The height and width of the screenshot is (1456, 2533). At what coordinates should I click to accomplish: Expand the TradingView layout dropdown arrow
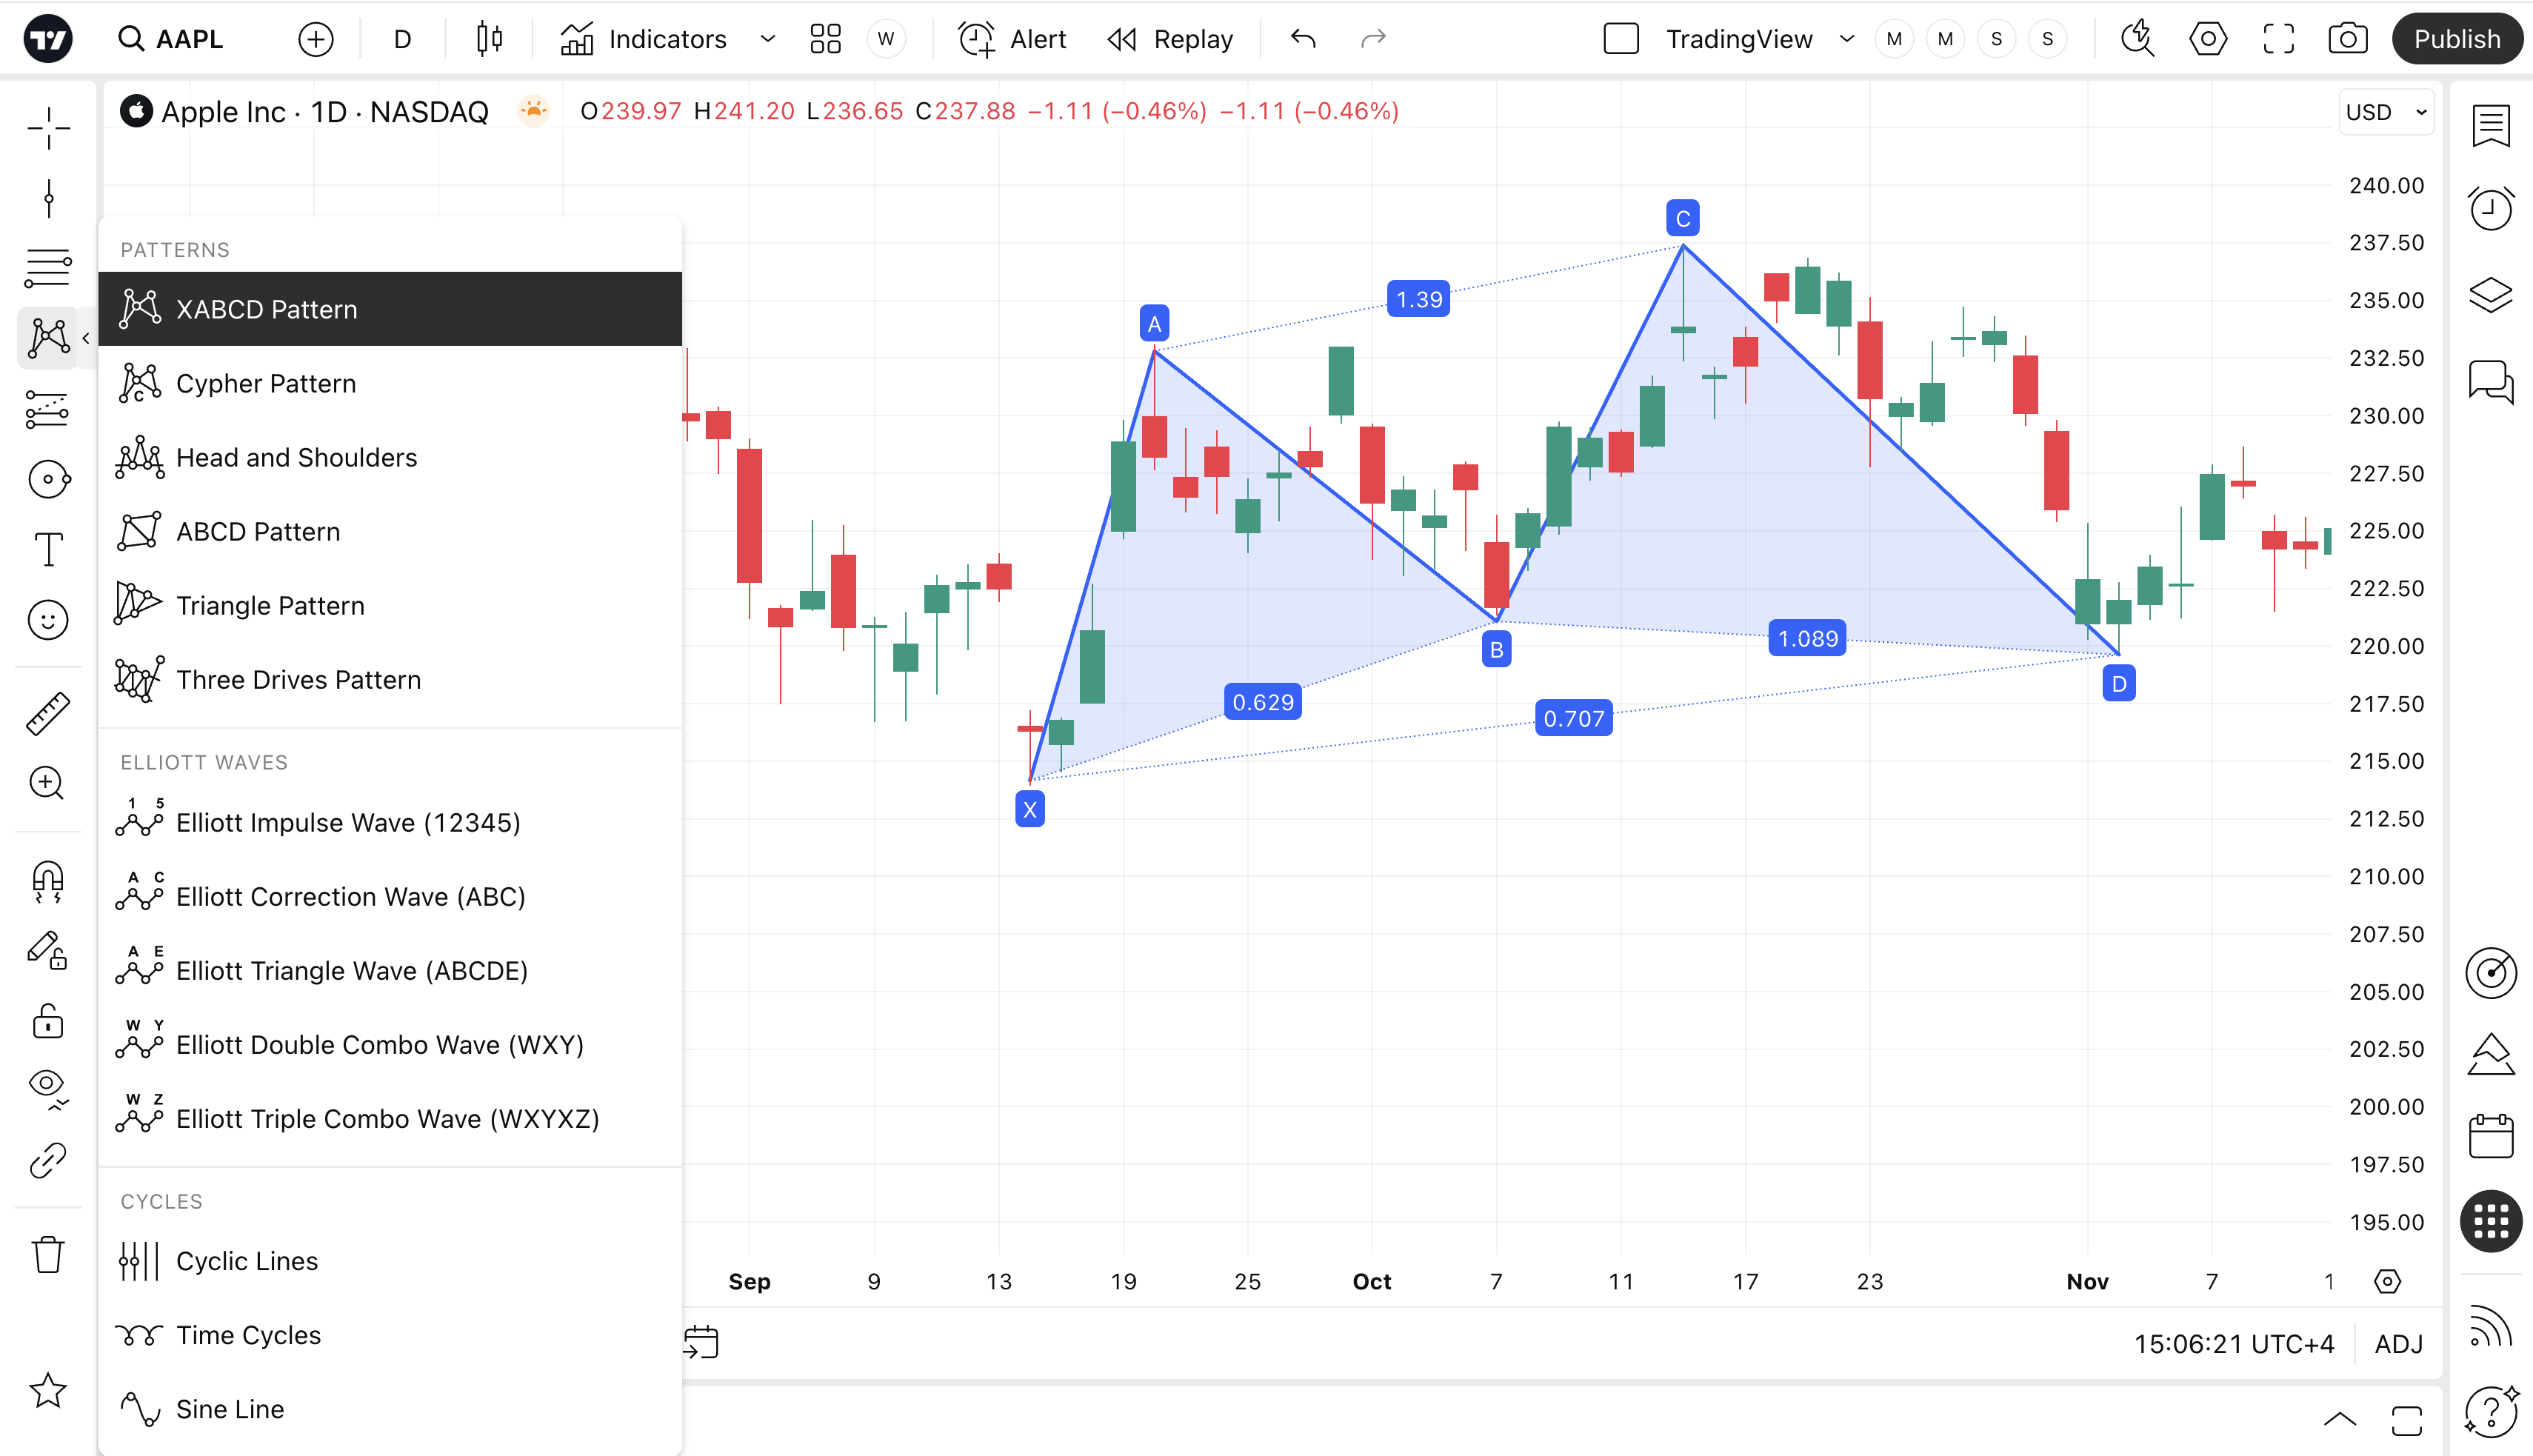point(1847,39)
